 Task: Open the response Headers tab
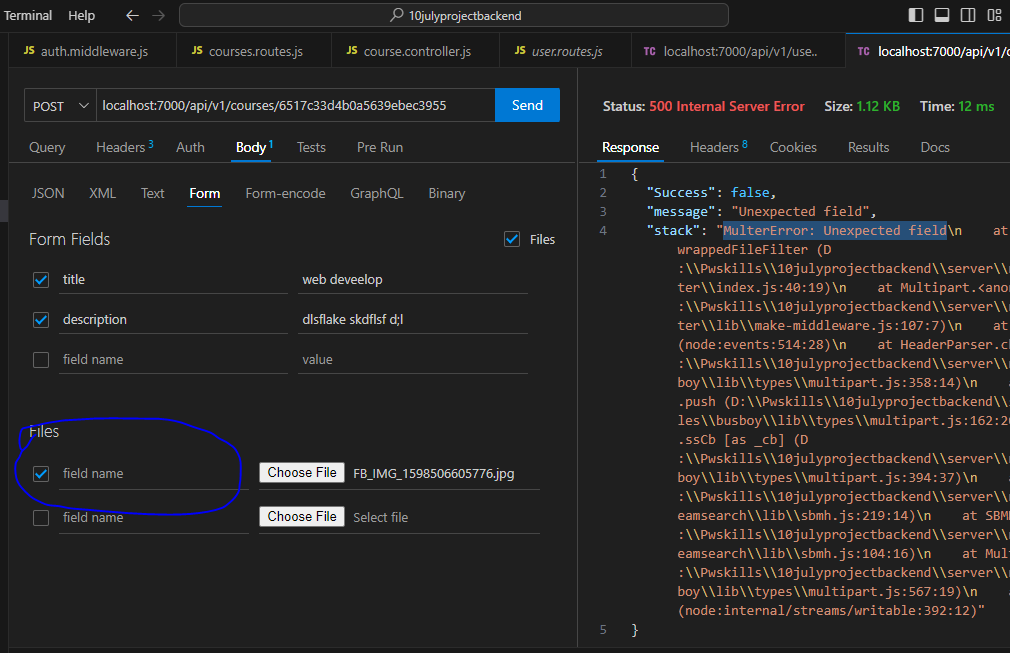pos(718,147)
